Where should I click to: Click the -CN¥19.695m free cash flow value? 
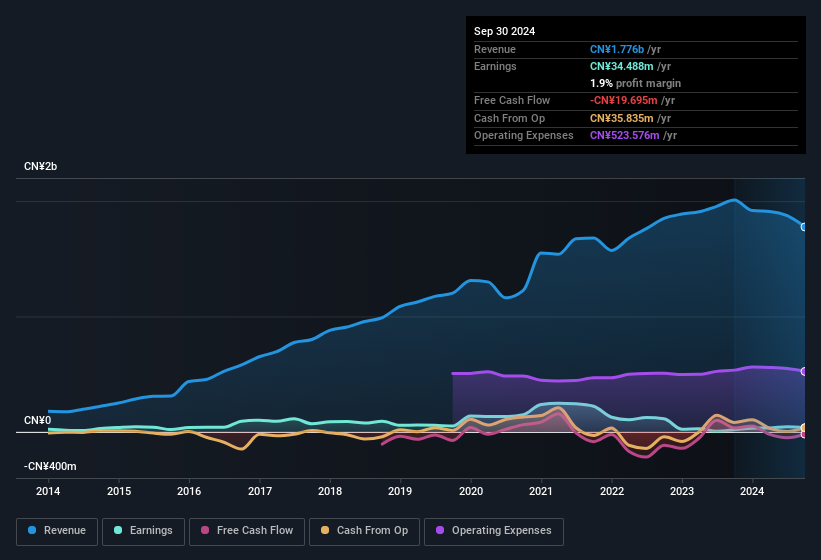click(x=623, y=101)
